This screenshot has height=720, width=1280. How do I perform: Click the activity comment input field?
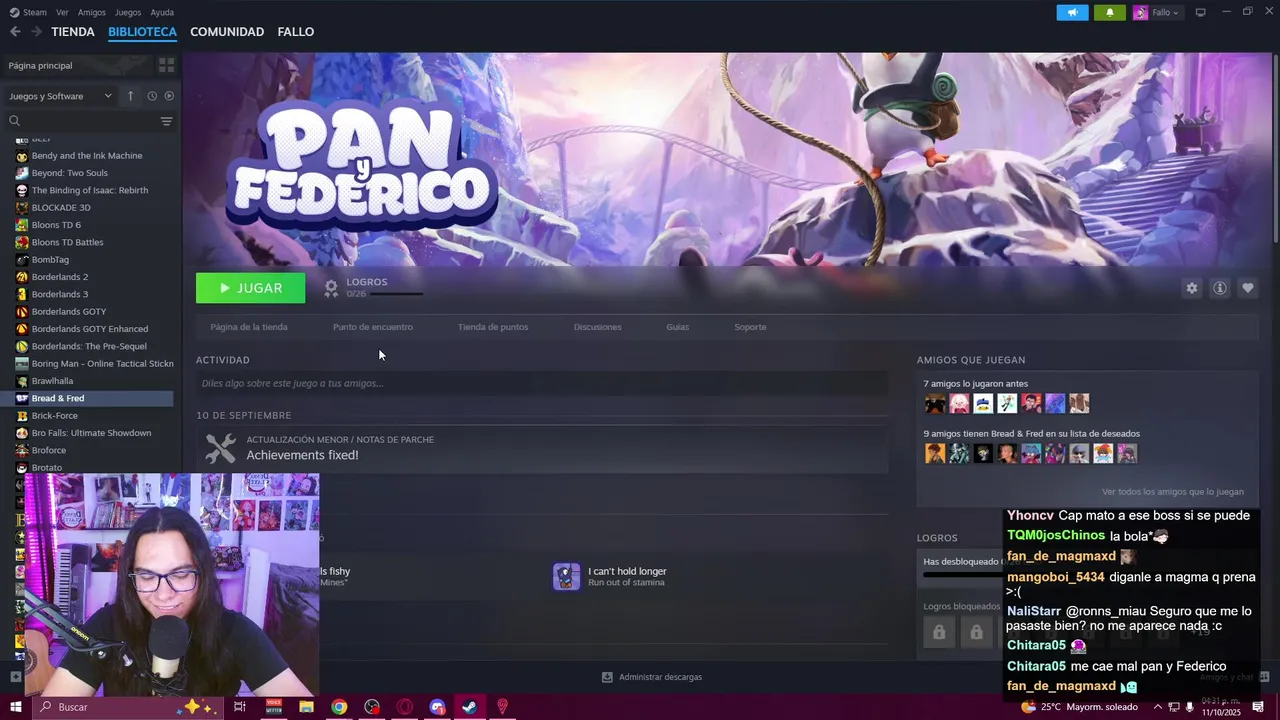click(x=542, y=383)
